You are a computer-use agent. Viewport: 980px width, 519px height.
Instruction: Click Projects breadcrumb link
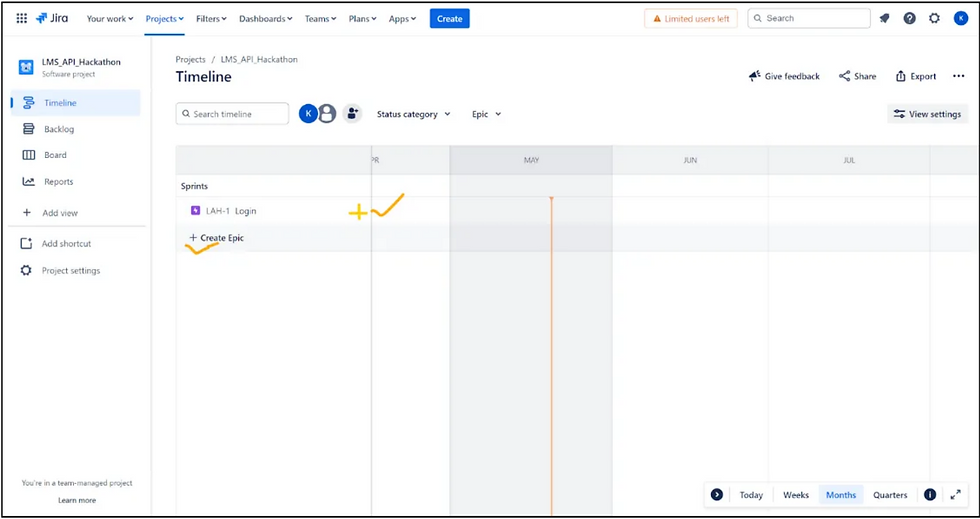(191, 59)
